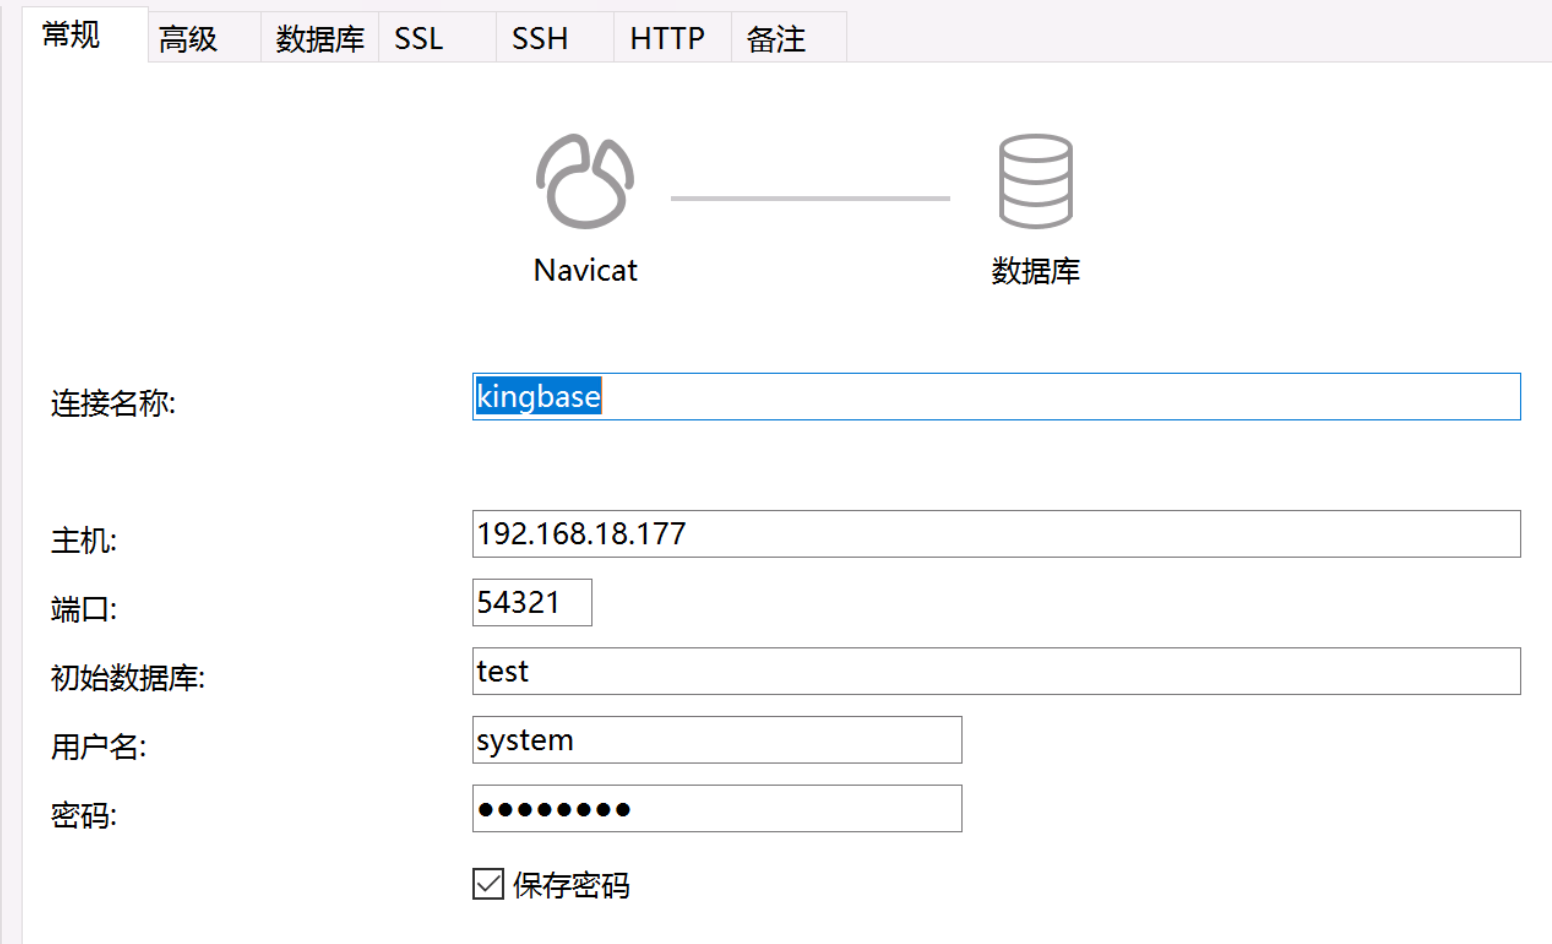Image resolution: width=1552 pixels, height=944 pixels.
Task: Click the 用户名 field containing system
Action: (717, 740)
